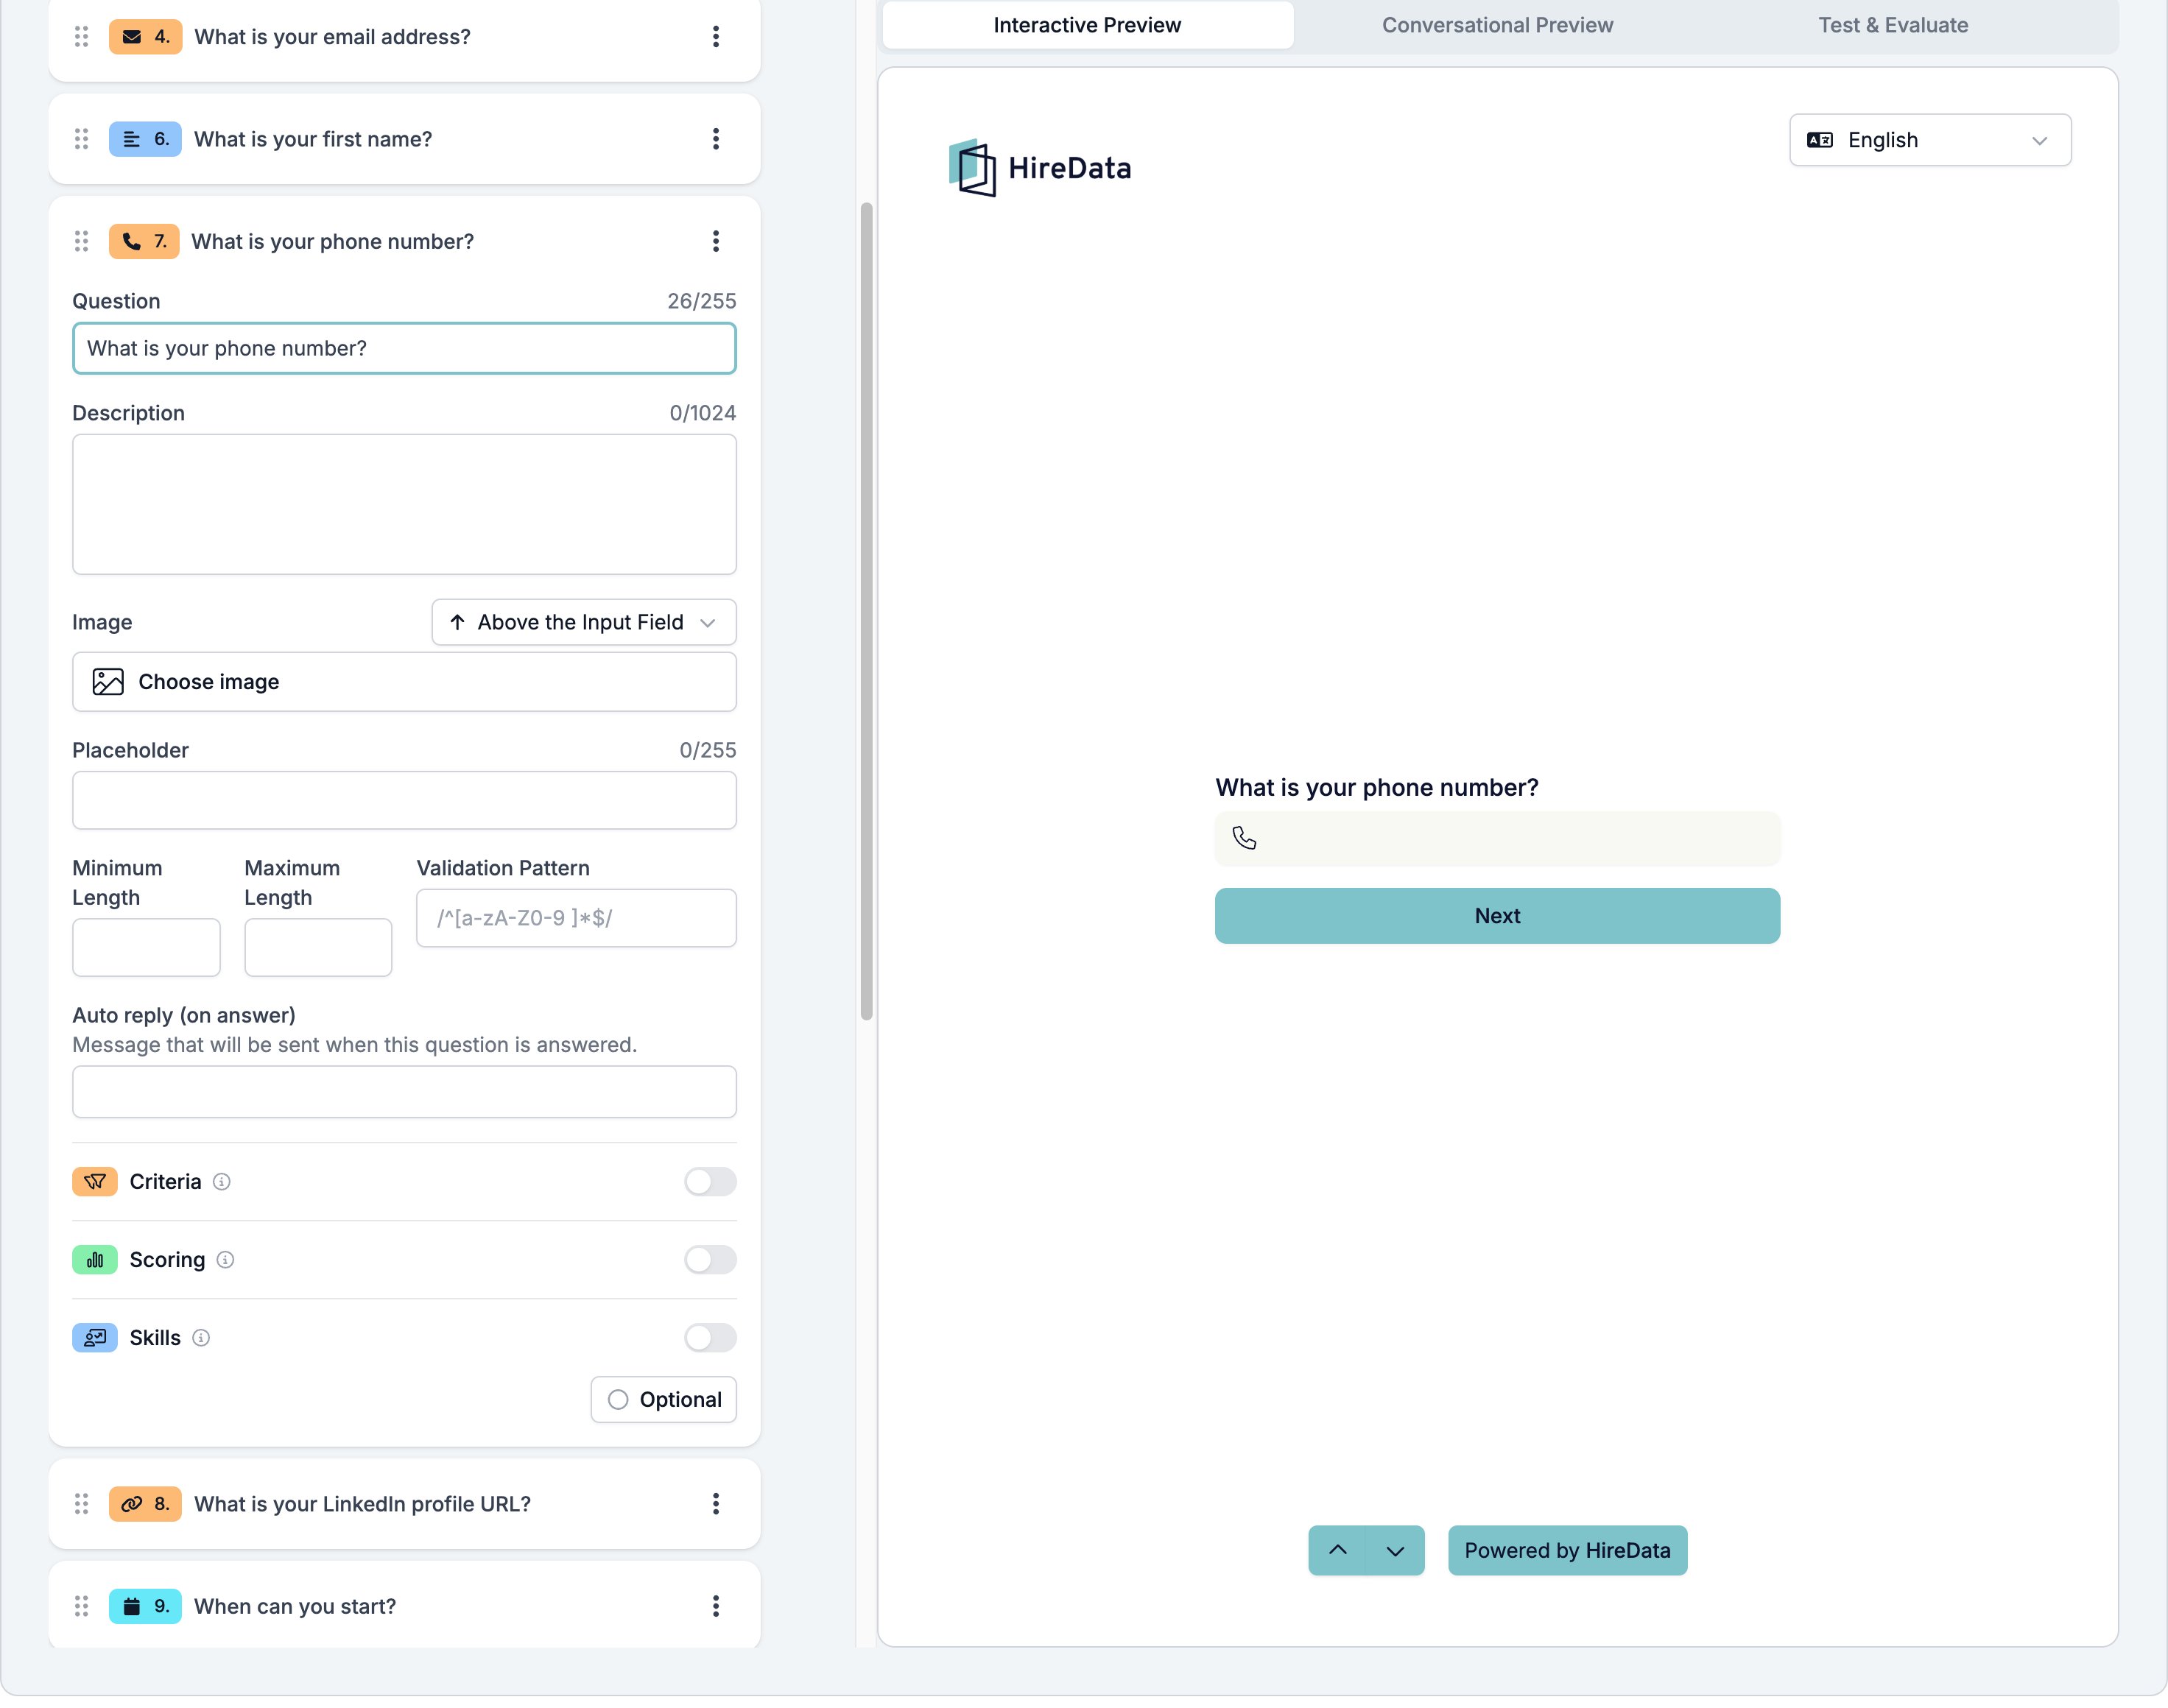Click the envelope badge of question 4
Screen dimensions: 2168x1708
click(145, 37)
